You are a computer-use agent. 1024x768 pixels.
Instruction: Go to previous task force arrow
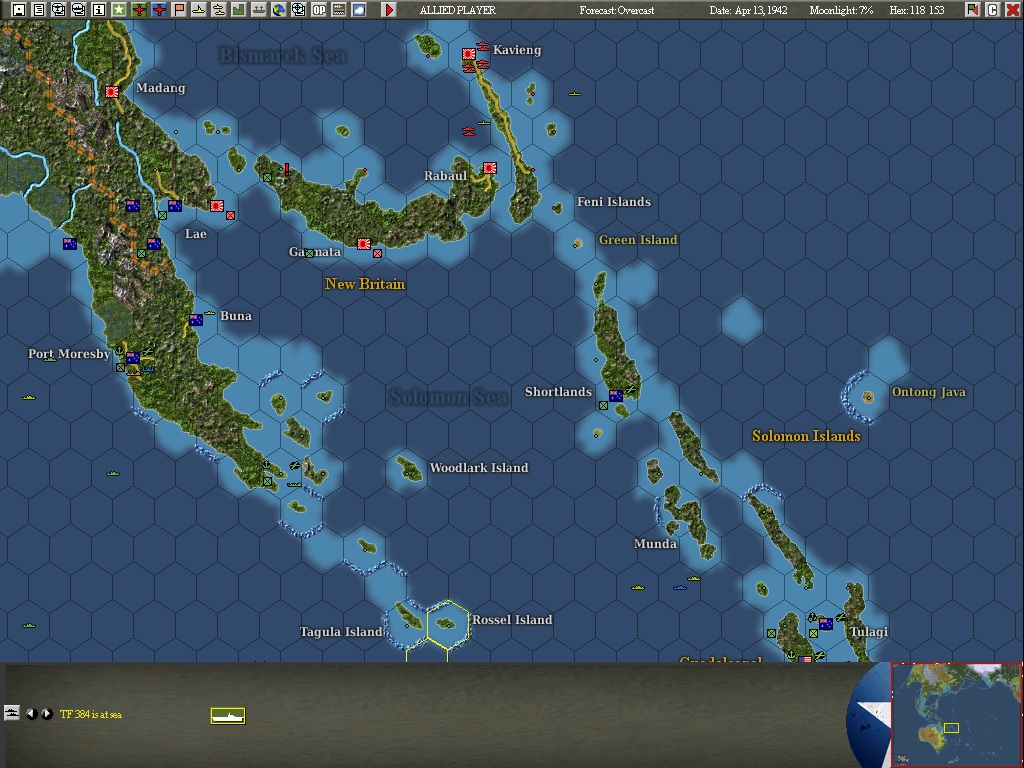pos(31,714)
